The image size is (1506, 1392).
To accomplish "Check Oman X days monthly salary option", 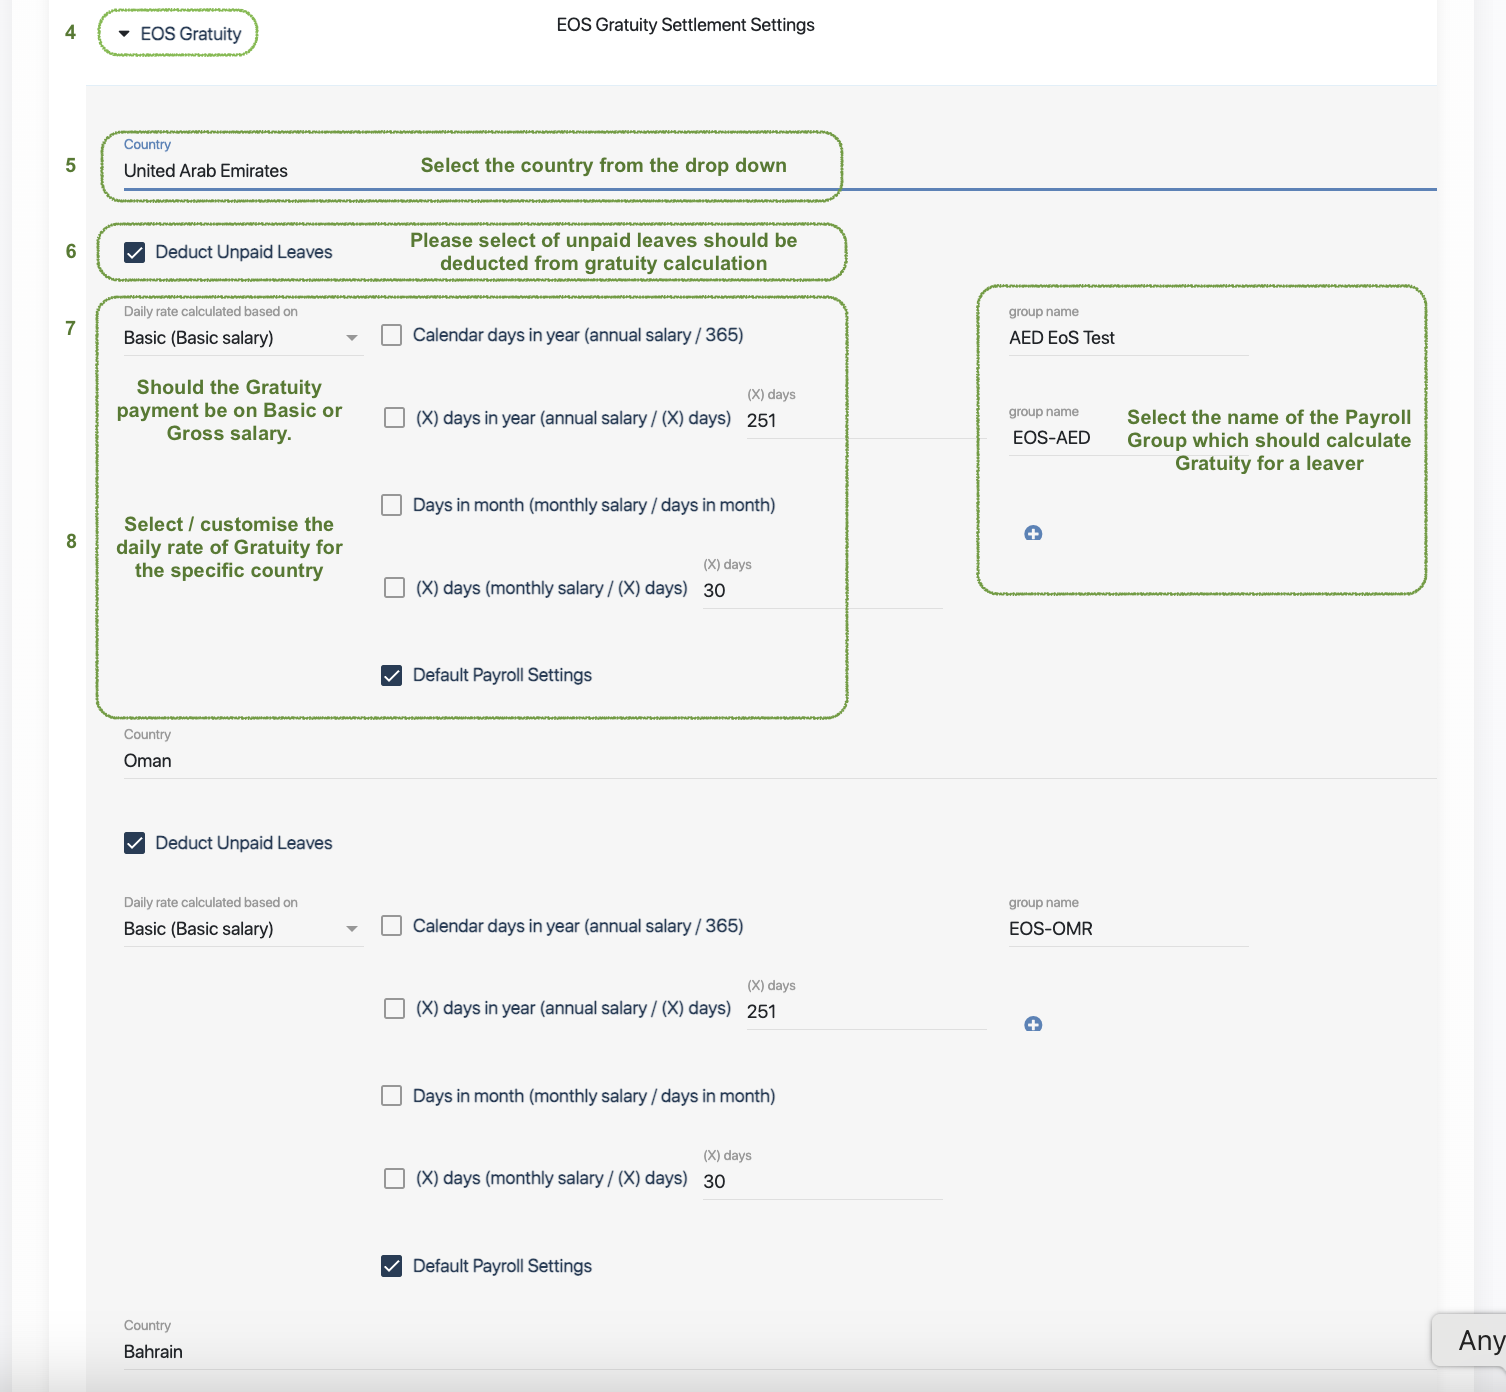I will coord(395,1178).
